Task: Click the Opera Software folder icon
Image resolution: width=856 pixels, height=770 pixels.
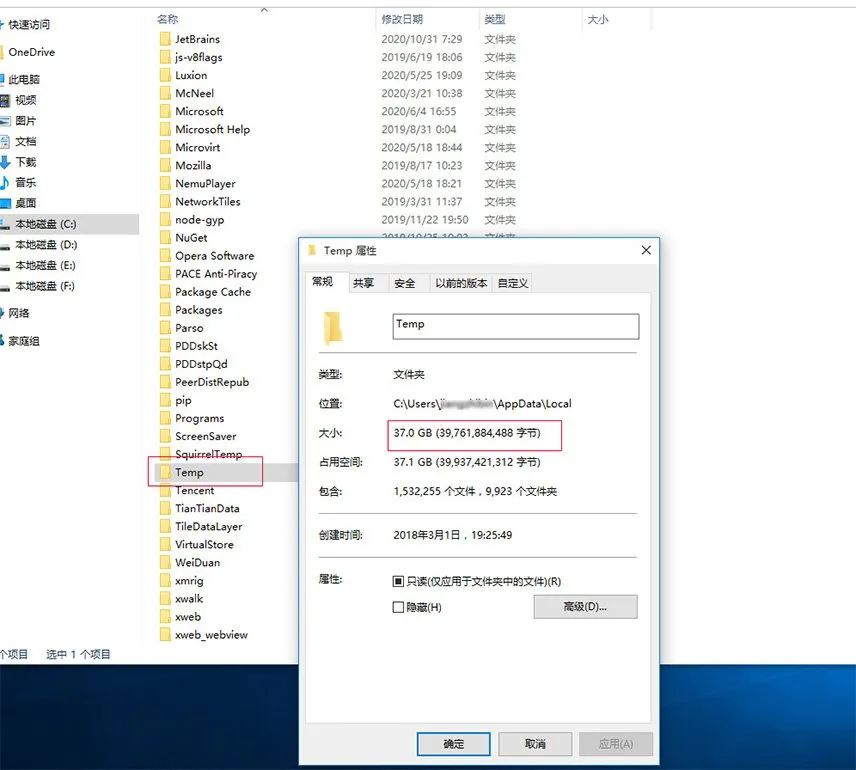Action: (165, 256)
